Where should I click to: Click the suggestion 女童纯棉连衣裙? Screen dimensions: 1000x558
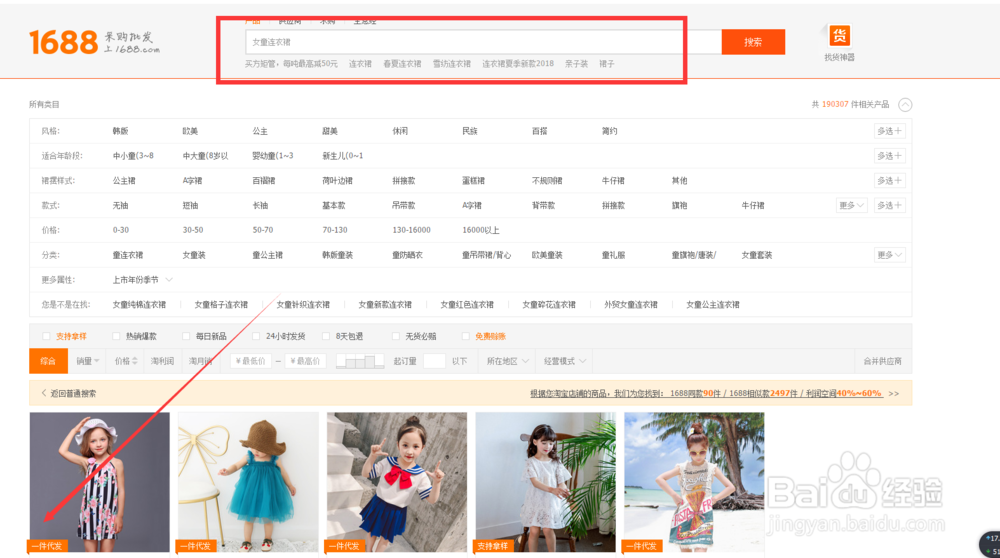[139, 305]
